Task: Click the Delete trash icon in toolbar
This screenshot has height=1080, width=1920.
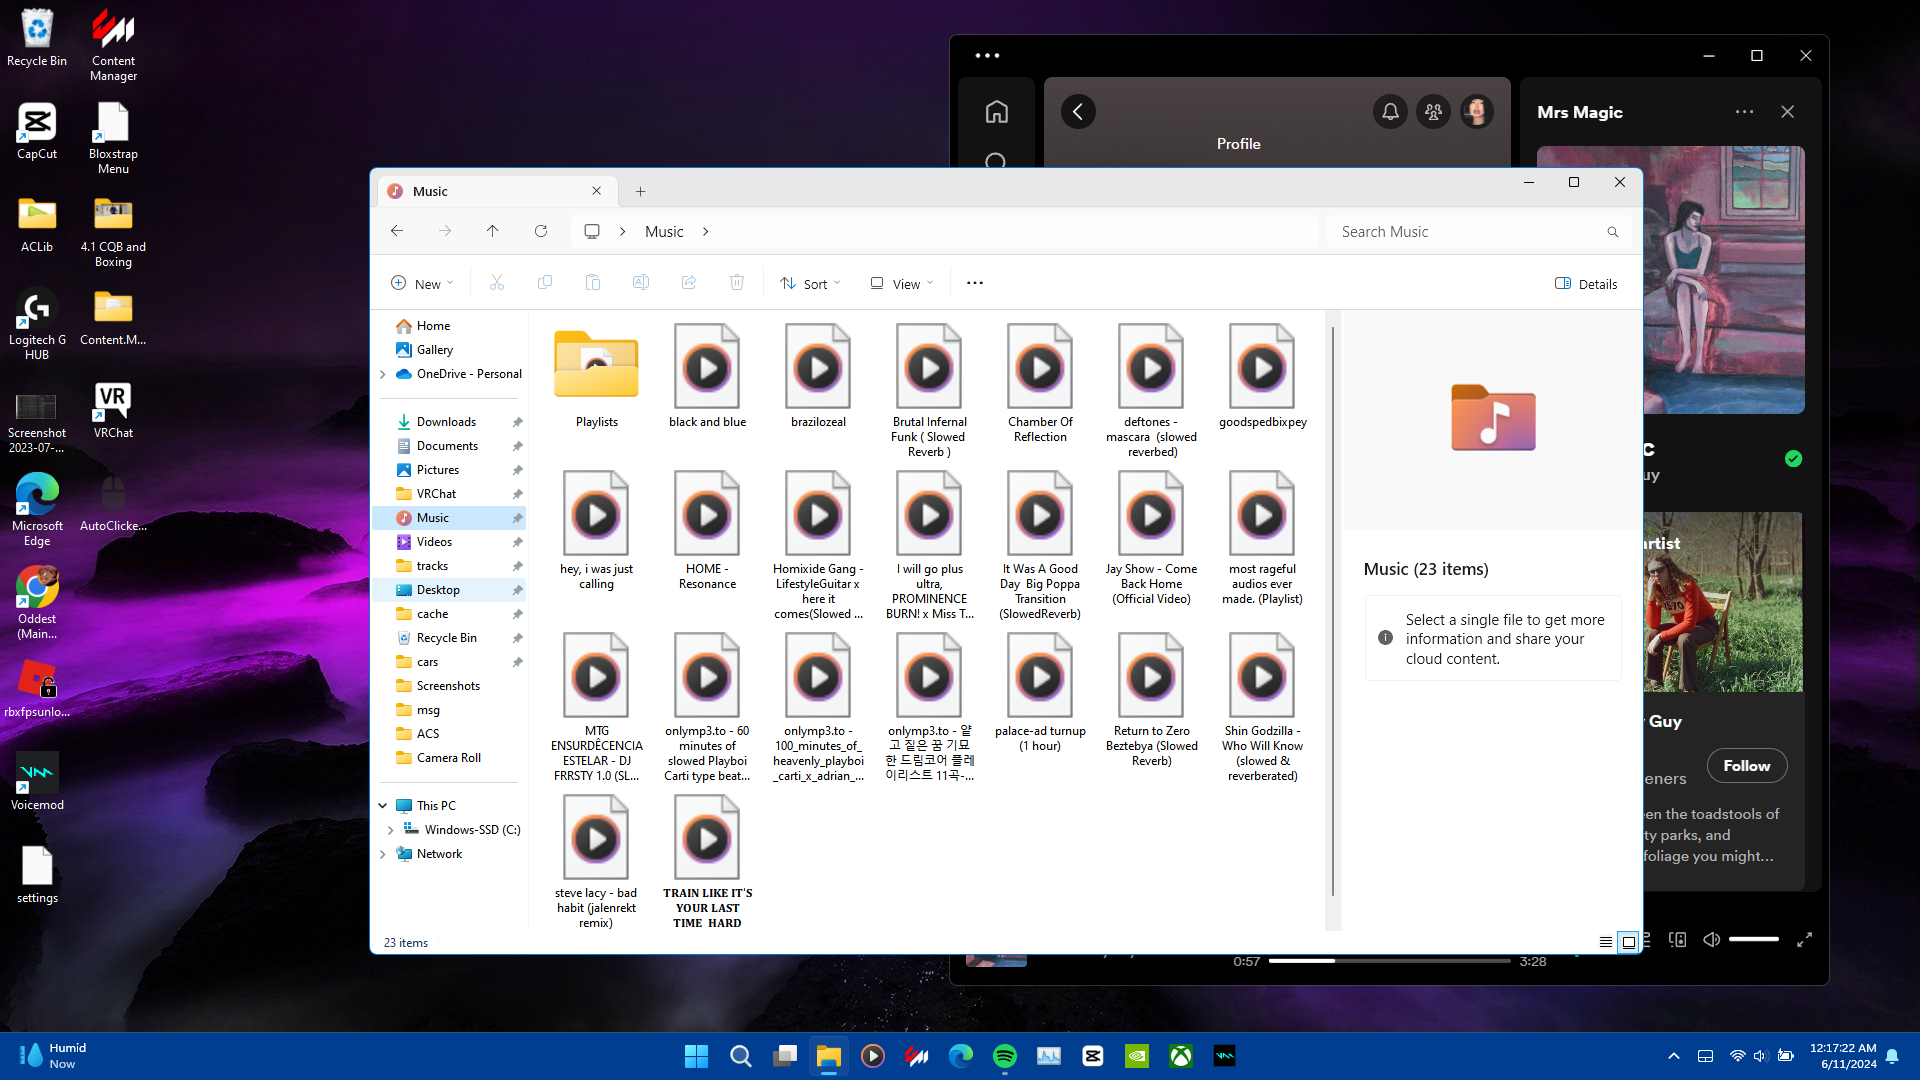Action: 737,283
